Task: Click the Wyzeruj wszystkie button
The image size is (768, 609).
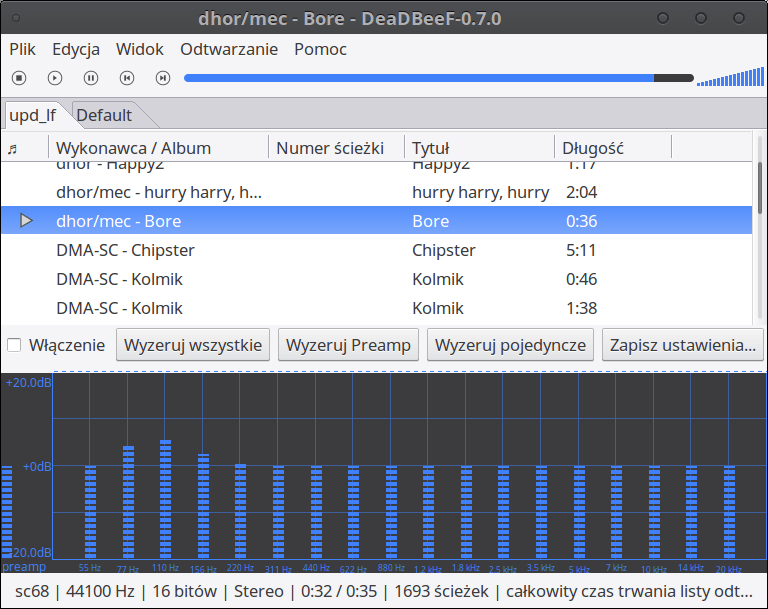Action: [193, 345]
